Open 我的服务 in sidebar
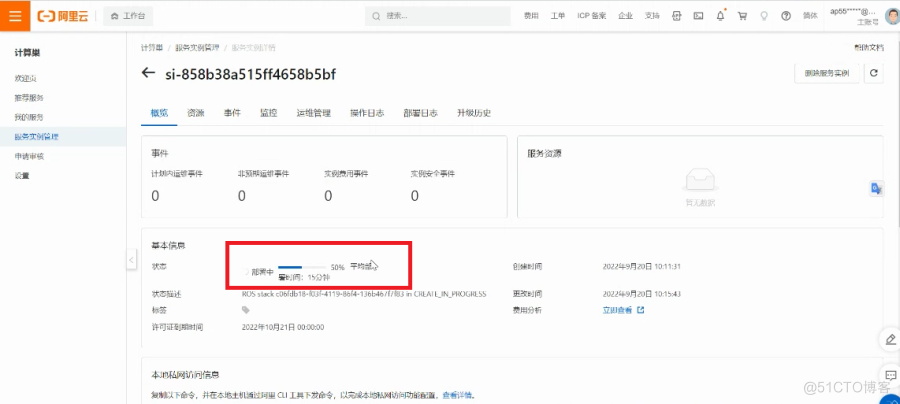This screenshot has width=900, height=404. pyautogui.click(x=29, y=117)
